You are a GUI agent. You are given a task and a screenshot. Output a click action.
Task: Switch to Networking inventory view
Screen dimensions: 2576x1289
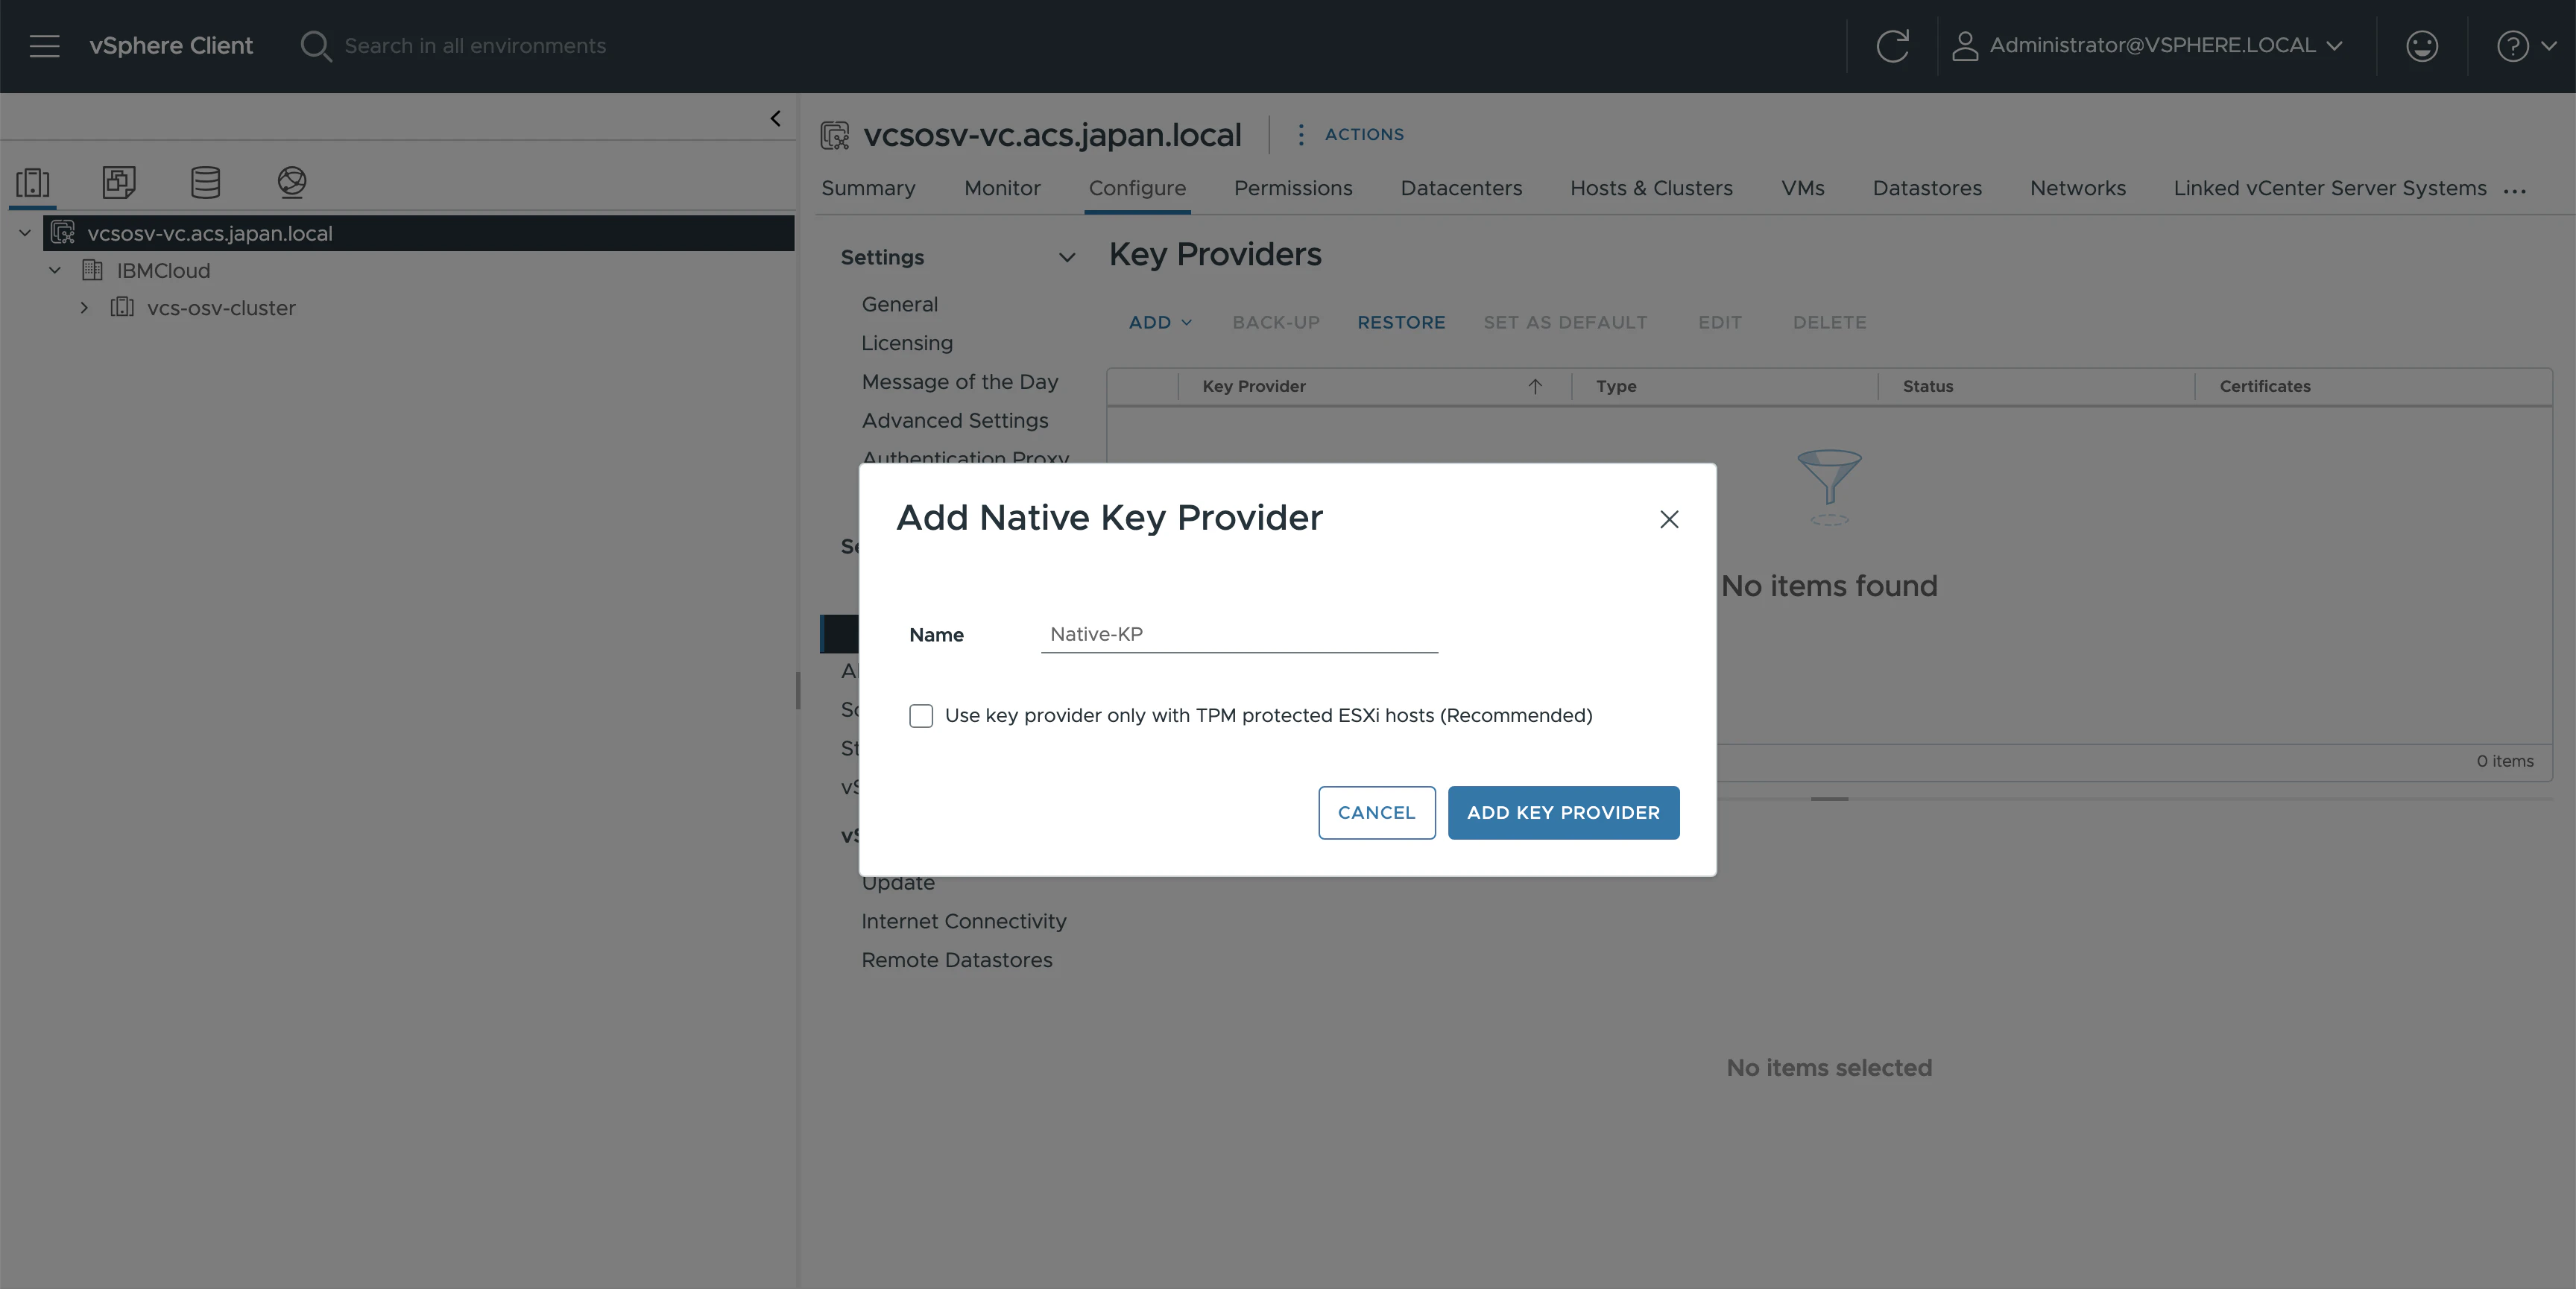292,182
